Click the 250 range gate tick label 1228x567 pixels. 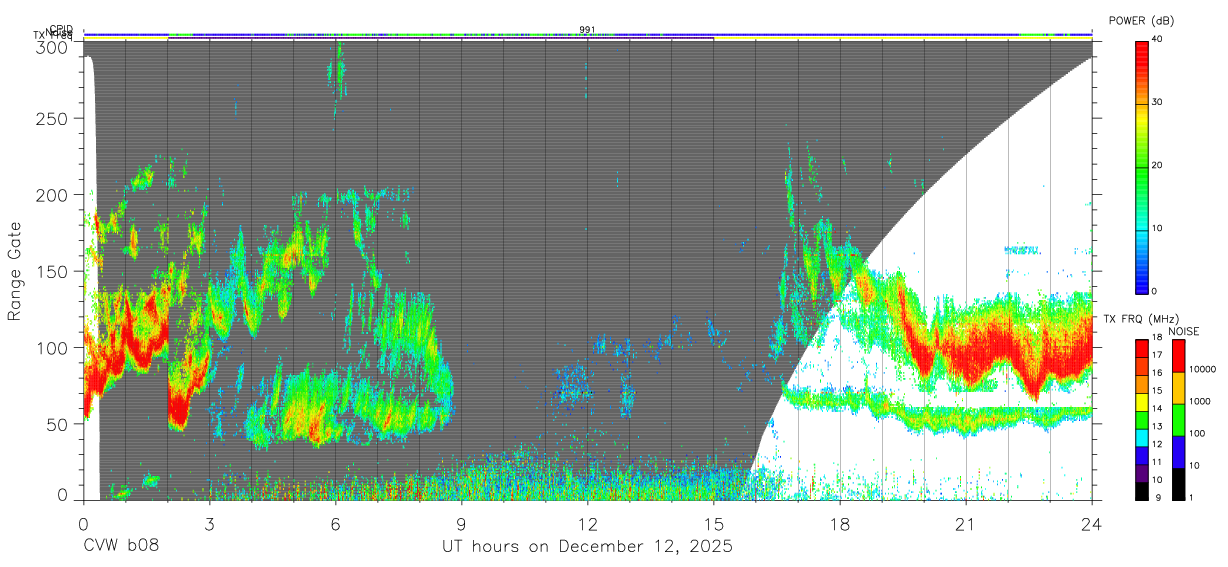[x=54, y=118]
